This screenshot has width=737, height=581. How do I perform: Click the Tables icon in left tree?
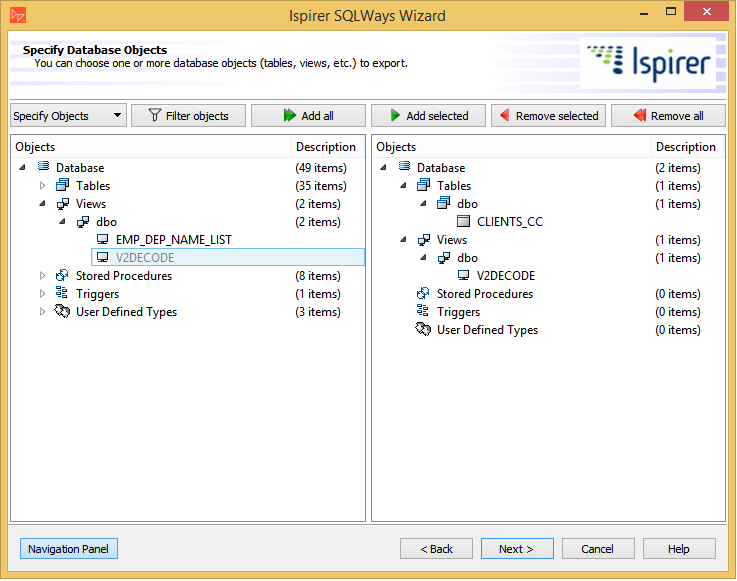point(63,185)
